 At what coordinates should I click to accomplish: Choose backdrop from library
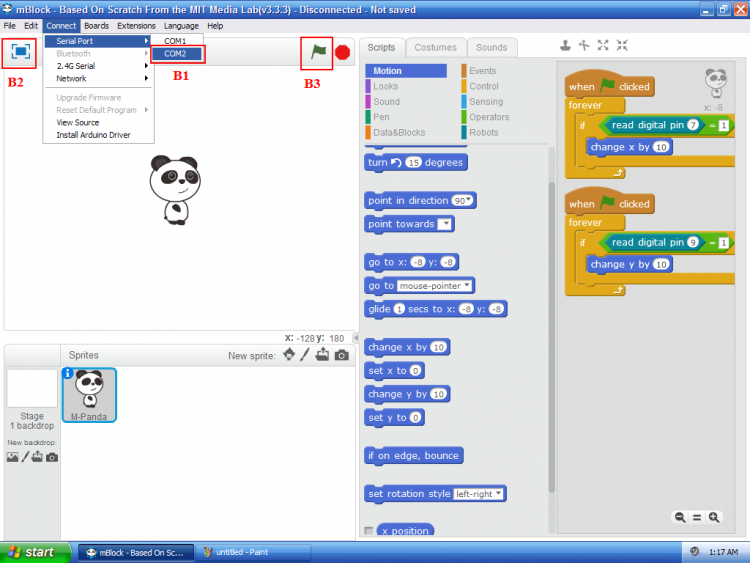pyautogui.click(x=12, y=457)
